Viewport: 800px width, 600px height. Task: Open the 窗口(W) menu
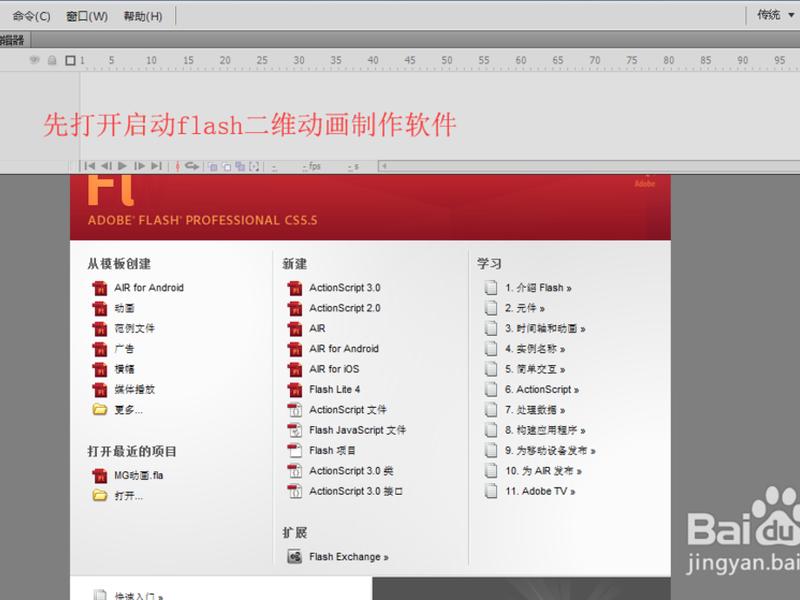point(87,16)
